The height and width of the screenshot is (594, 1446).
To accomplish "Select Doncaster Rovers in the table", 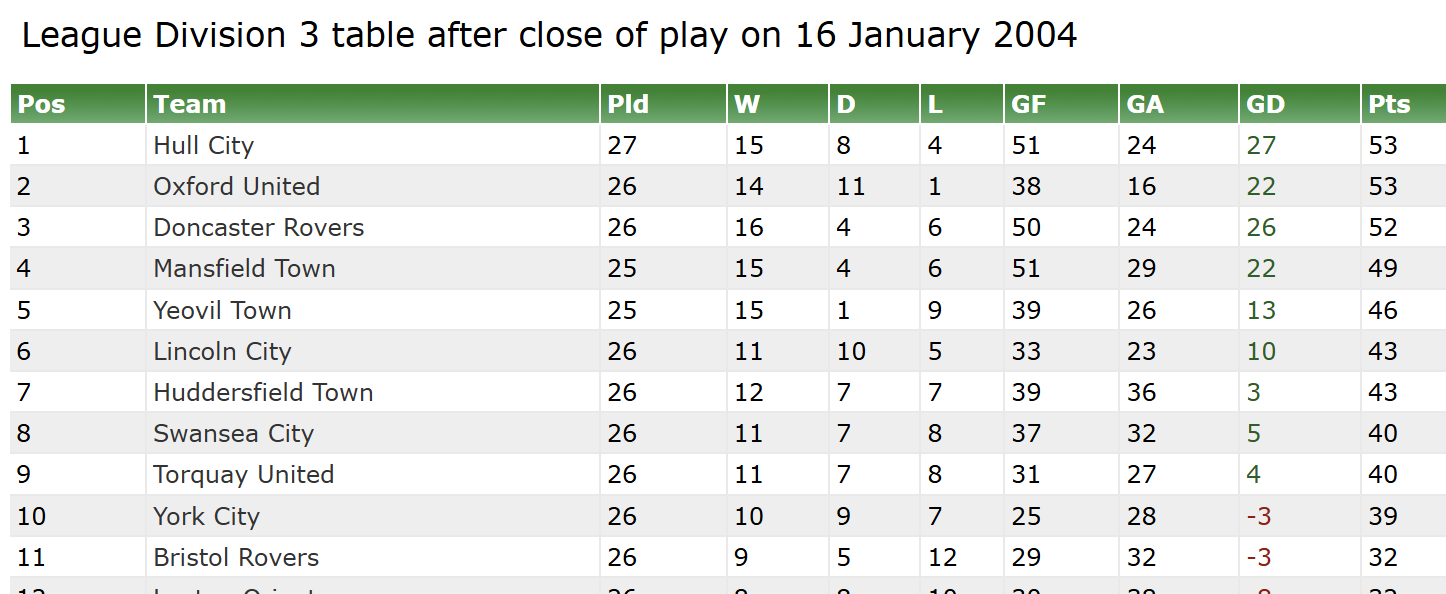I will [258, 228].
